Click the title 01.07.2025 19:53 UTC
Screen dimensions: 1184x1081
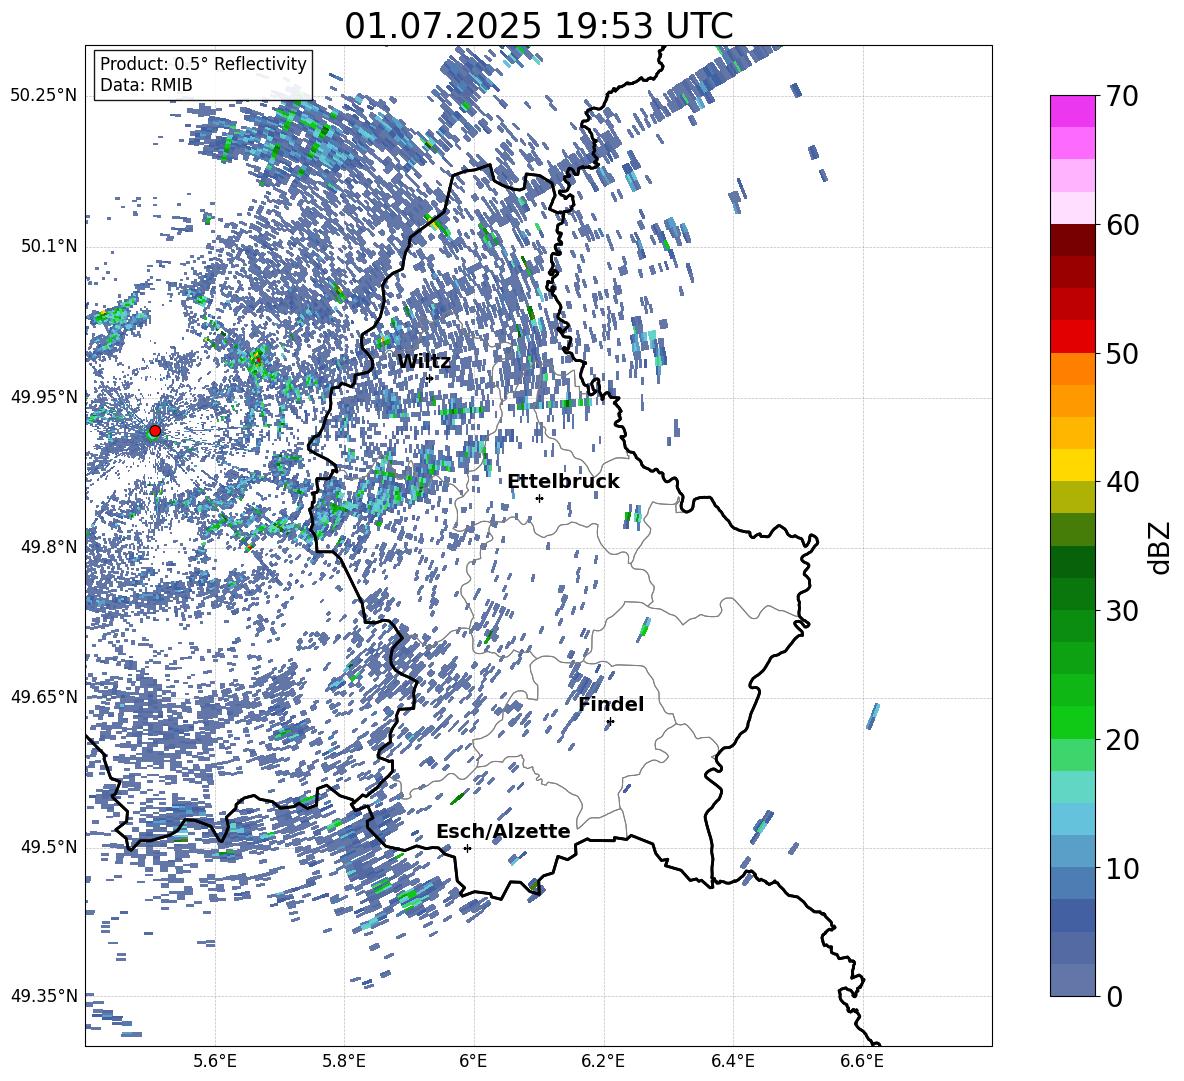tap(538, 26)
